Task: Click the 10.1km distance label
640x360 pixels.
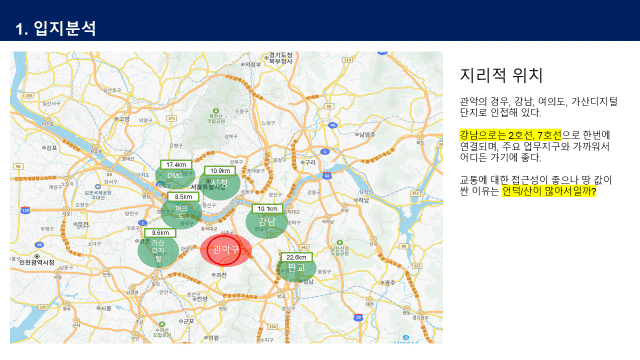Action: pyautogui.click(x=267, y=209)
